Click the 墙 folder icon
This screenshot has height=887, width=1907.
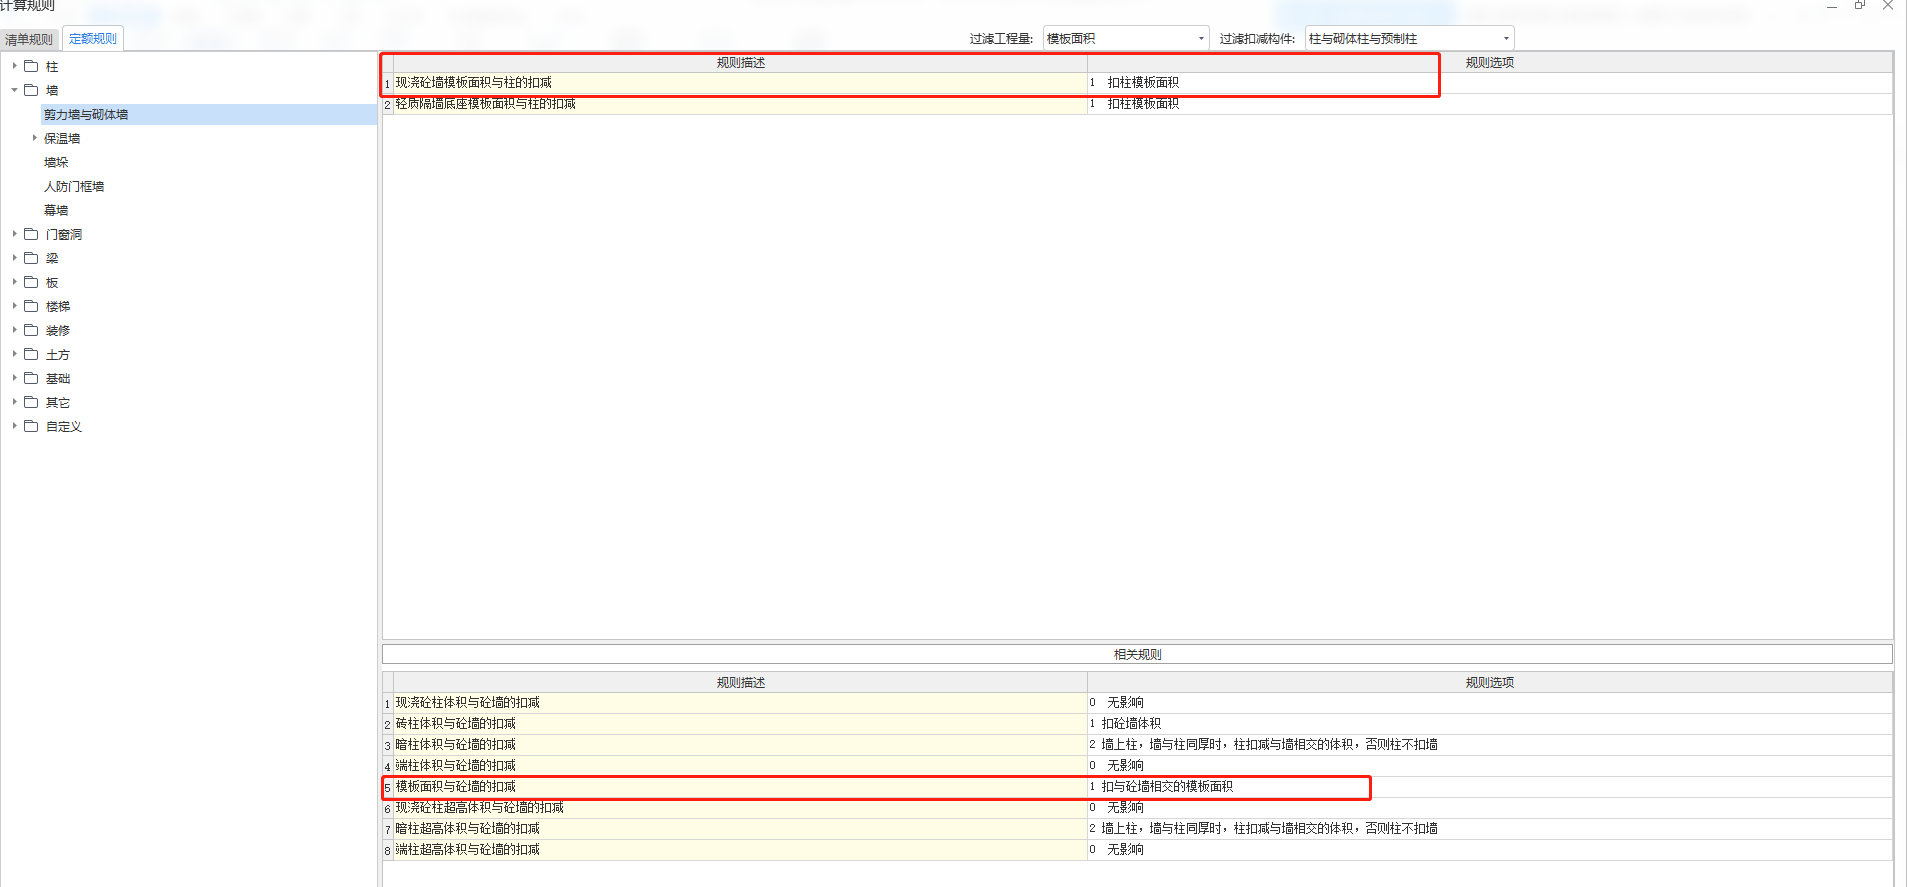point(31,90)
